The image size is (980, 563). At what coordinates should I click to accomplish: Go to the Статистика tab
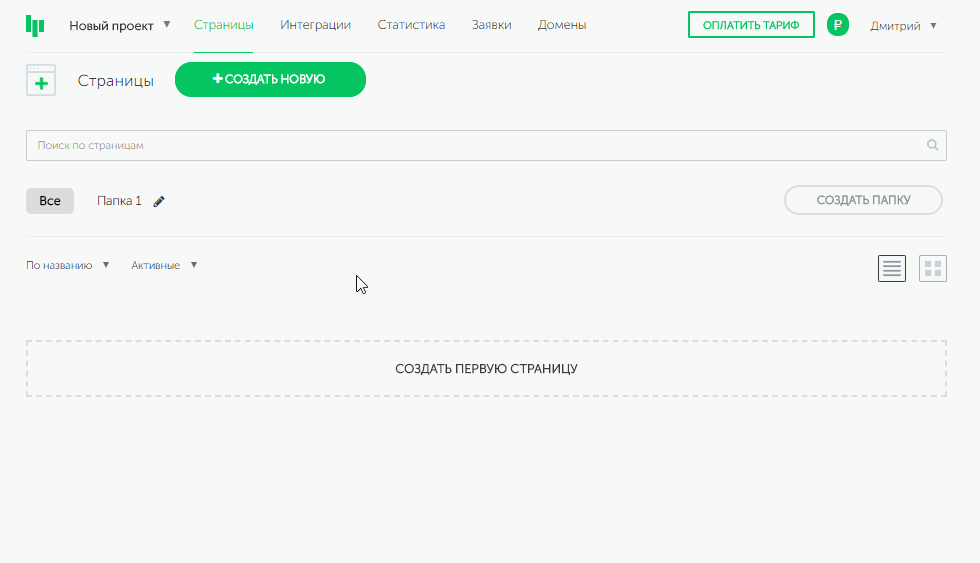click(411, 25)
